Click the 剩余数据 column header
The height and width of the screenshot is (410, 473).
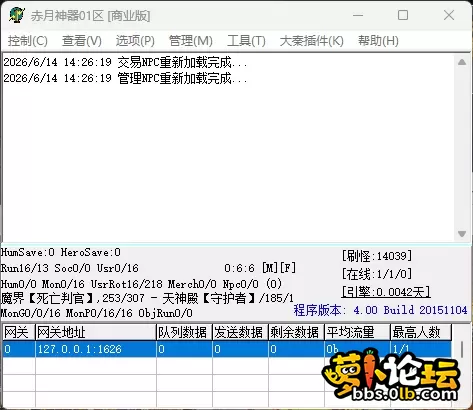(x=296, y=332)
